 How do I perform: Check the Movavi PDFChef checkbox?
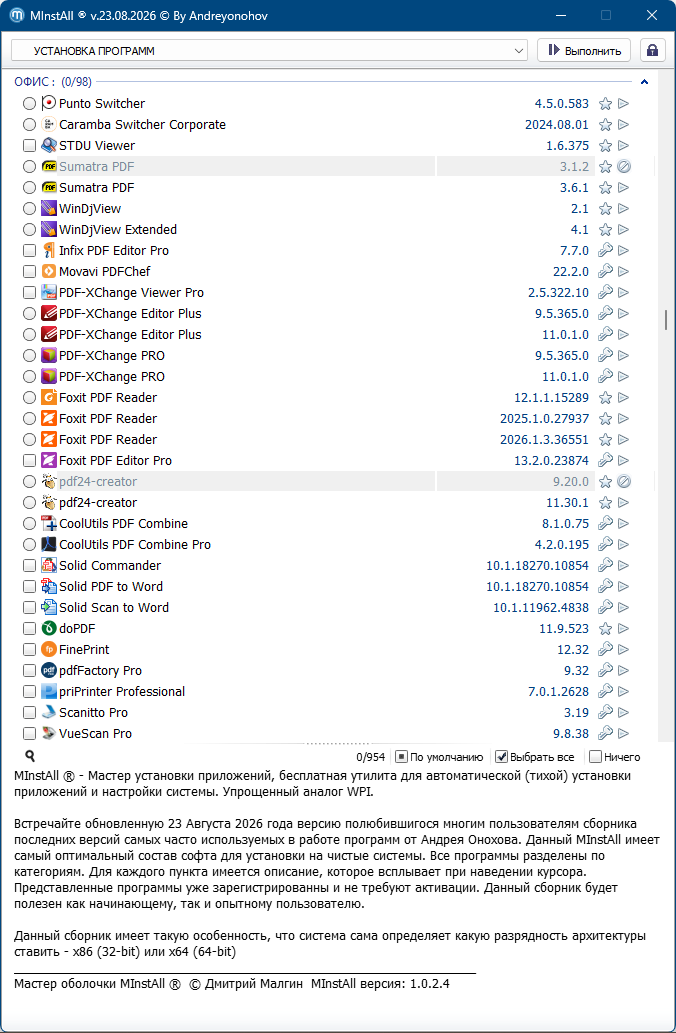[29, 271]
